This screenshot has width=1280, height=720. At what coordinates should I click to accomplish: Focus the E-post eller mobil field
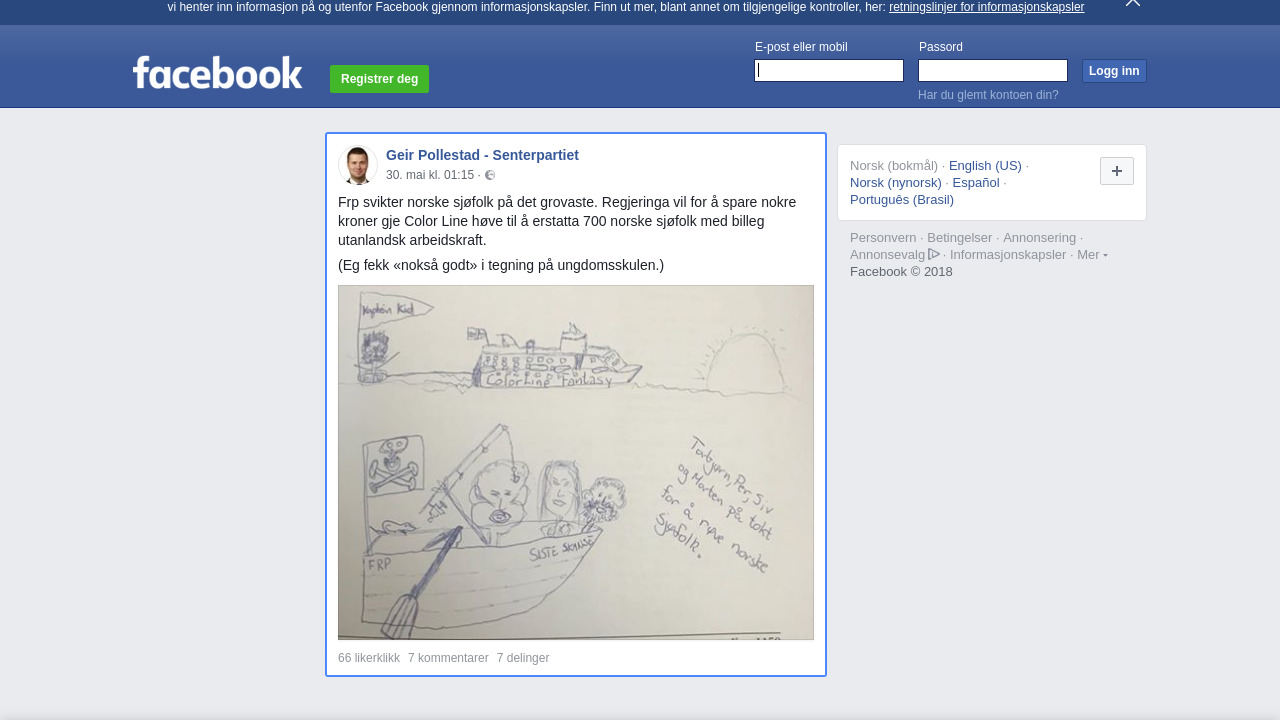tap(829, 70)
